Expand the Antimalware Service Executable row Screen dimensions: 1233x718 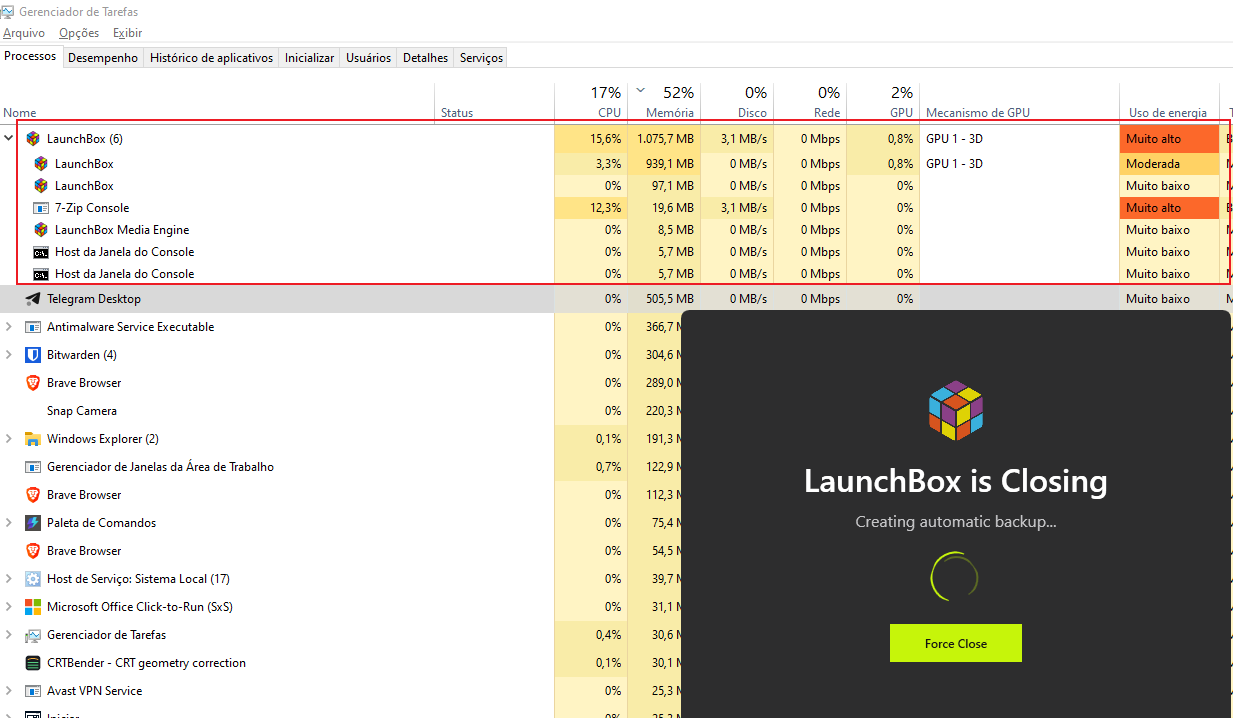9,327
